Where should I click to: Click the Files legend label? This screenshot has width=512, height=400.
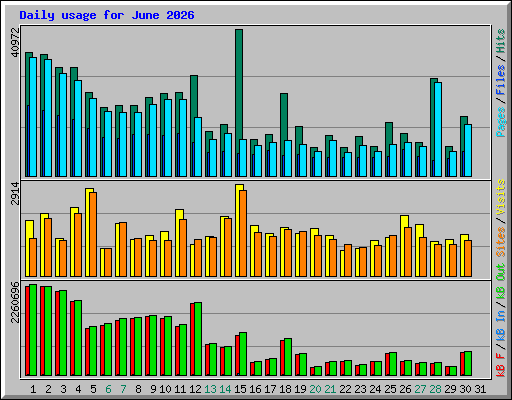[500, 80]
